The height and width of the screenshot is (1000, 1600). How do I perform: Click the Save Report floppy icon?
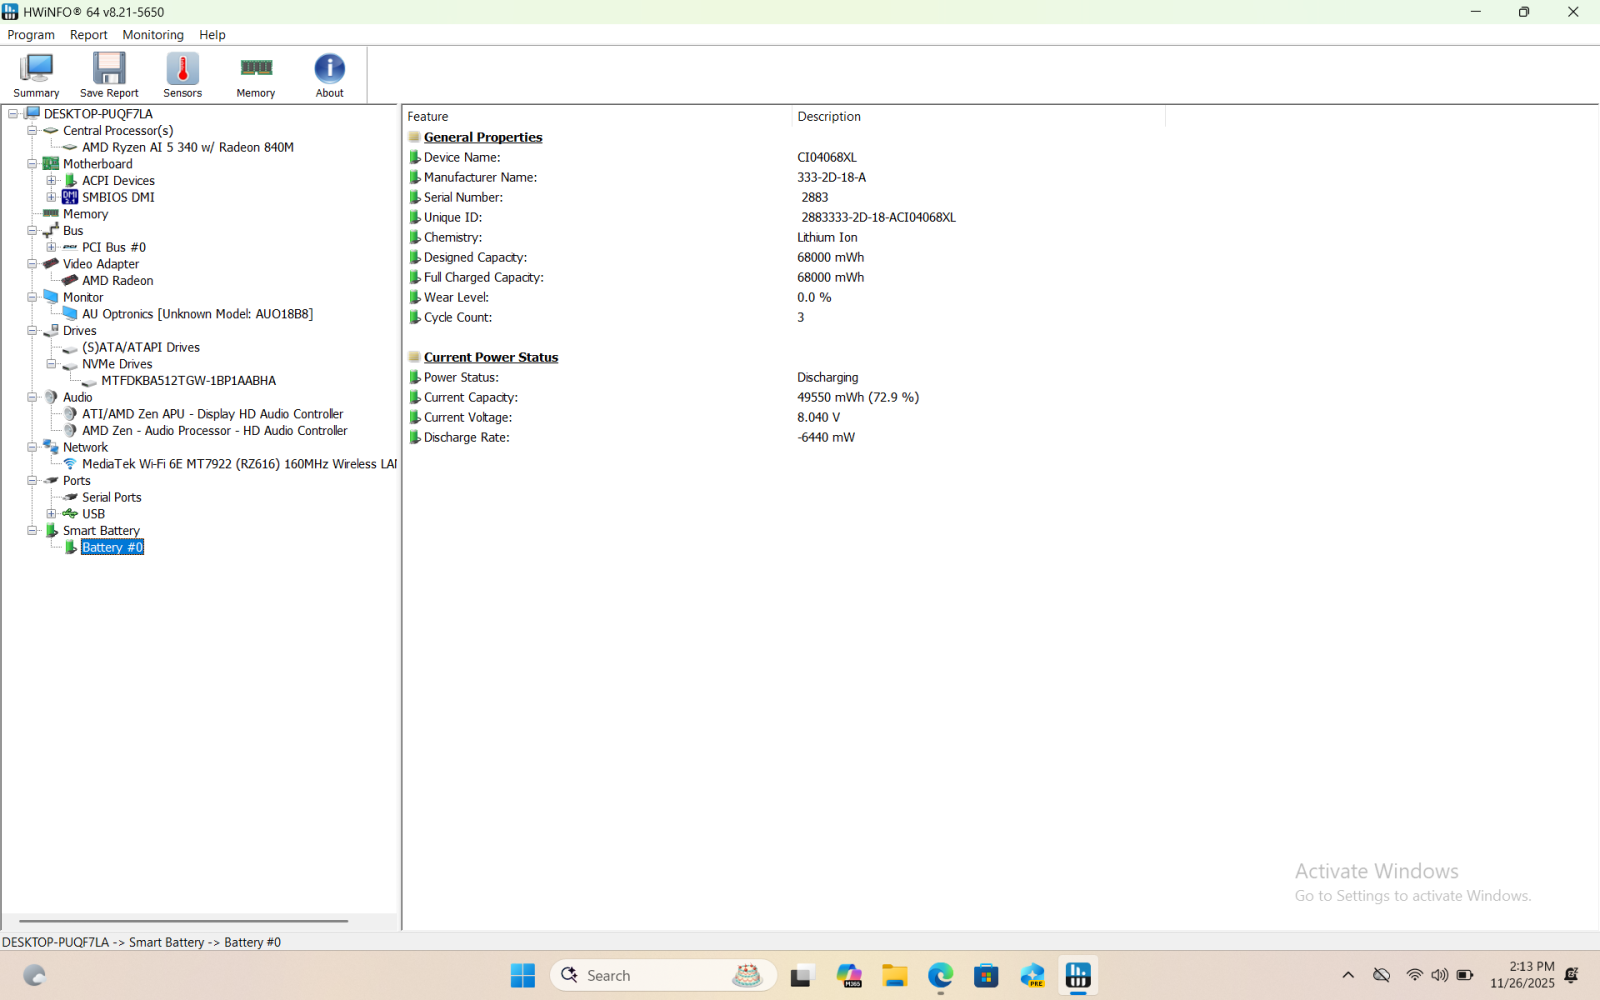[x=109, y=75]
